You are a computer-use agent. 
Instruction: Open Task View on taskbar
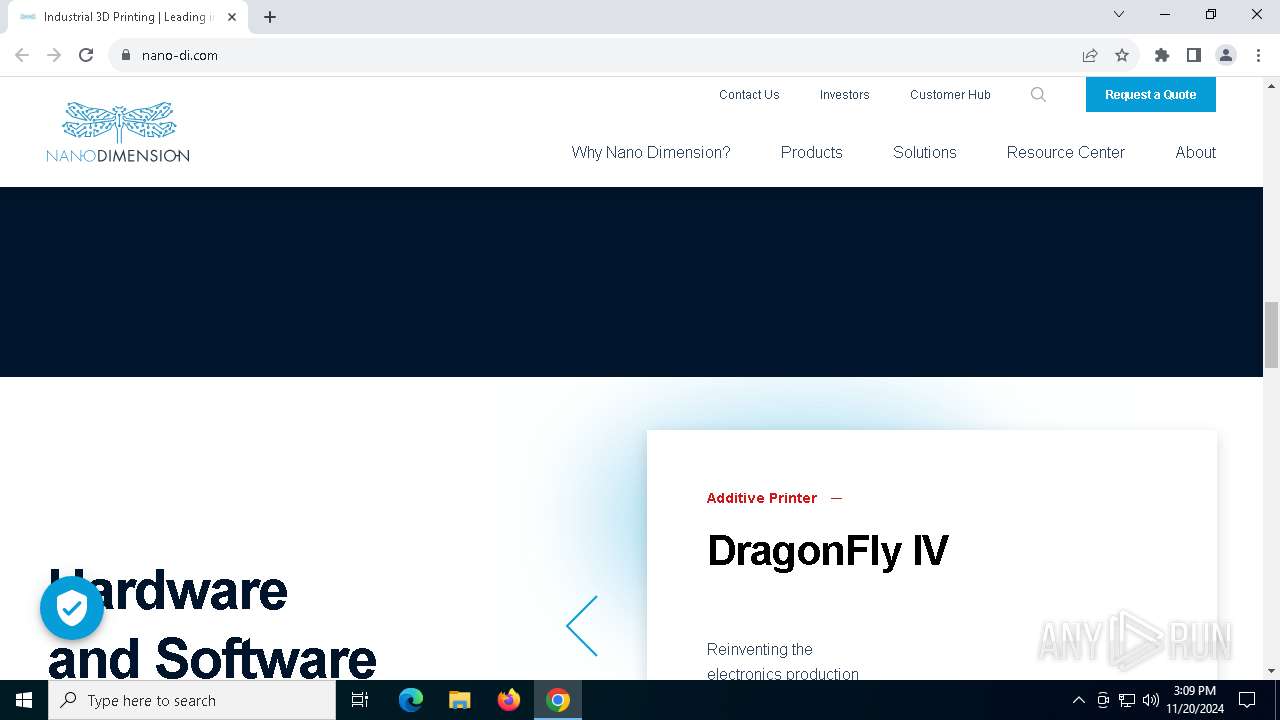(360, 700)
